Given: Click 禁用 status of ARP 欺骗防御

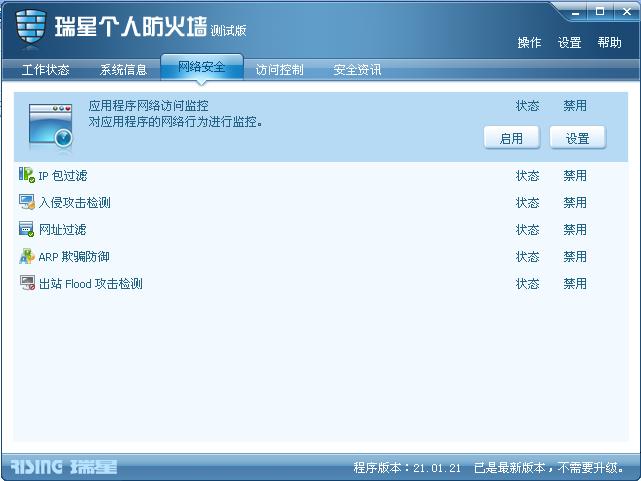Looking at the screenshot, I should [x=575, y=257].
